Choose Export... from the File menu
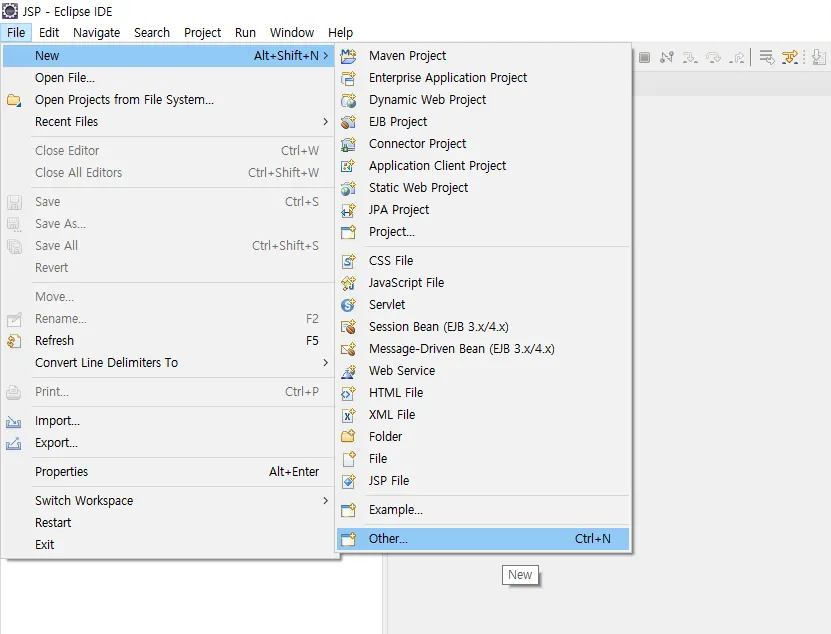The image size is (831, 634). [169, 443]
